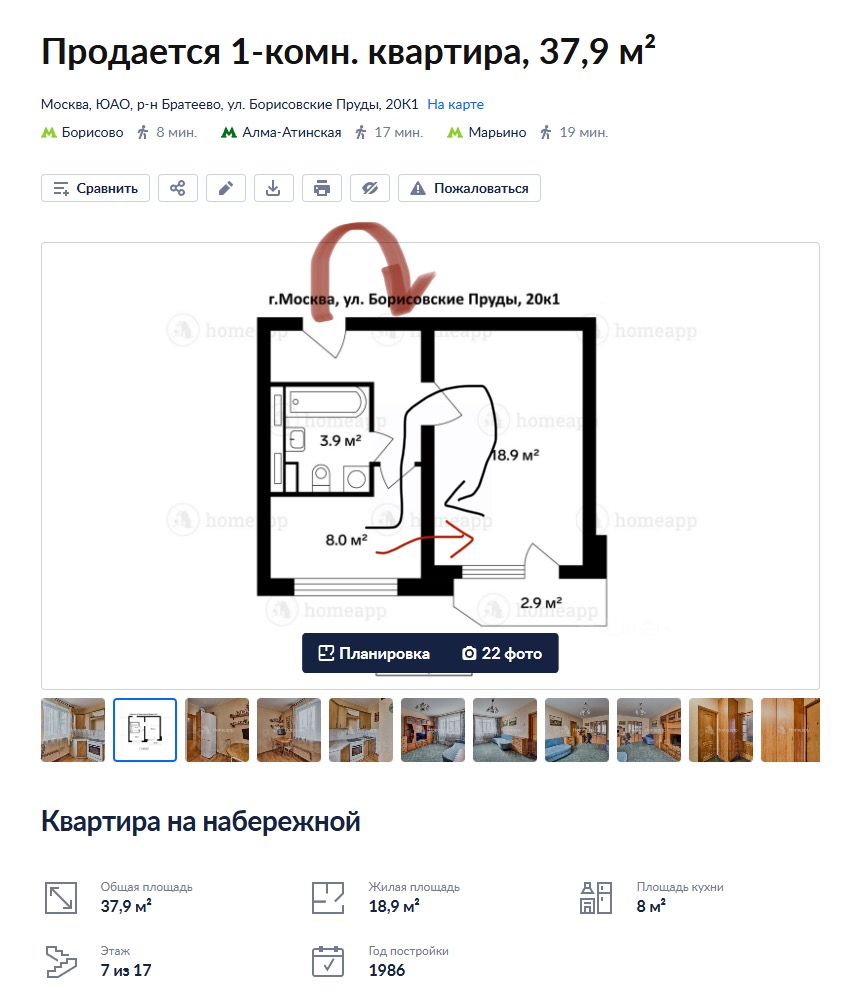Viewport: 854px width, 1002px height.
Task: Hide the listing with crossed-eye icon
Action: click(x=369, y=188)
